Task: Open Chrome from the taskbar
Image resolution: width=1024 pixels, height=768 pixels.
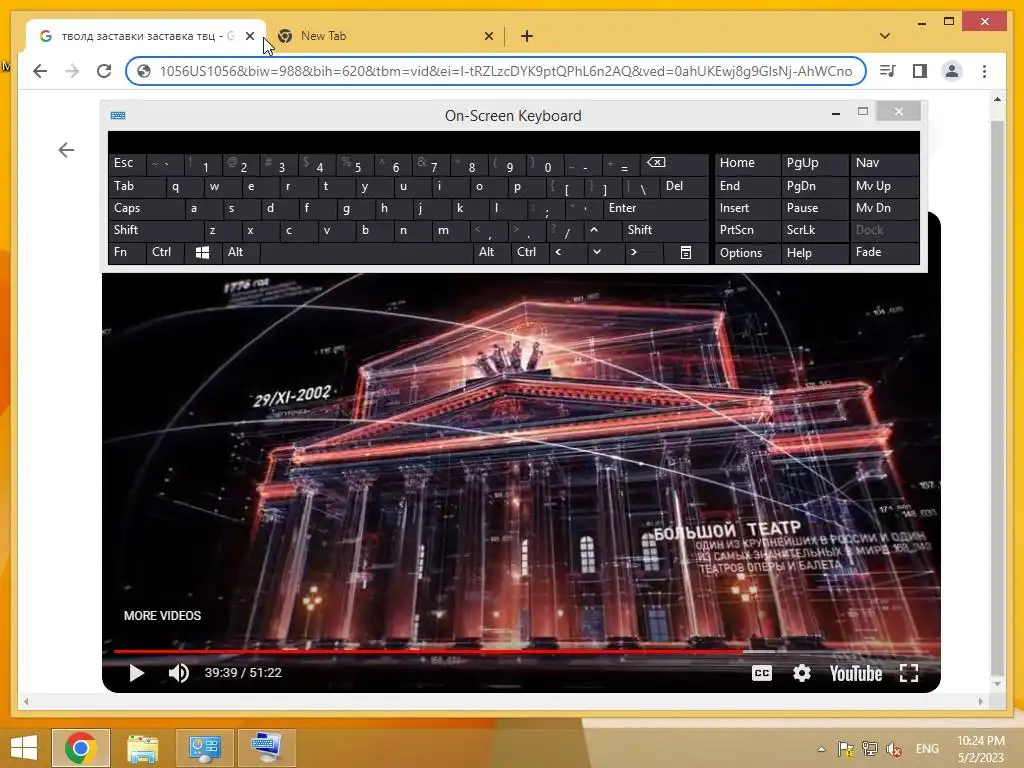Action: 80,748
